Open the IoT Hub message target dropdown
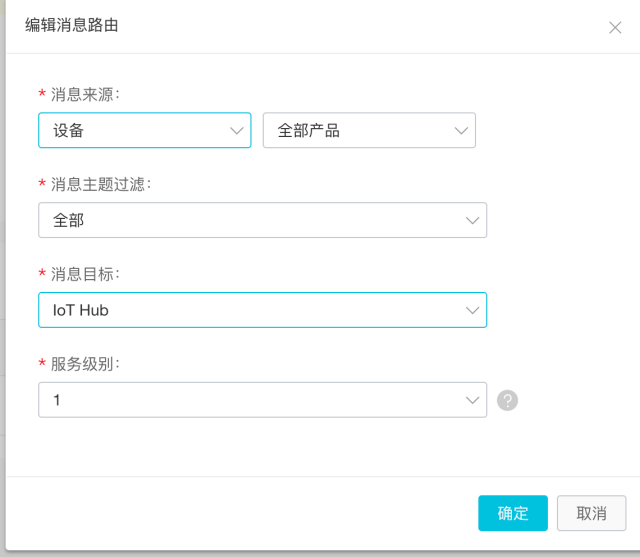640x557 pixels. 250,310
